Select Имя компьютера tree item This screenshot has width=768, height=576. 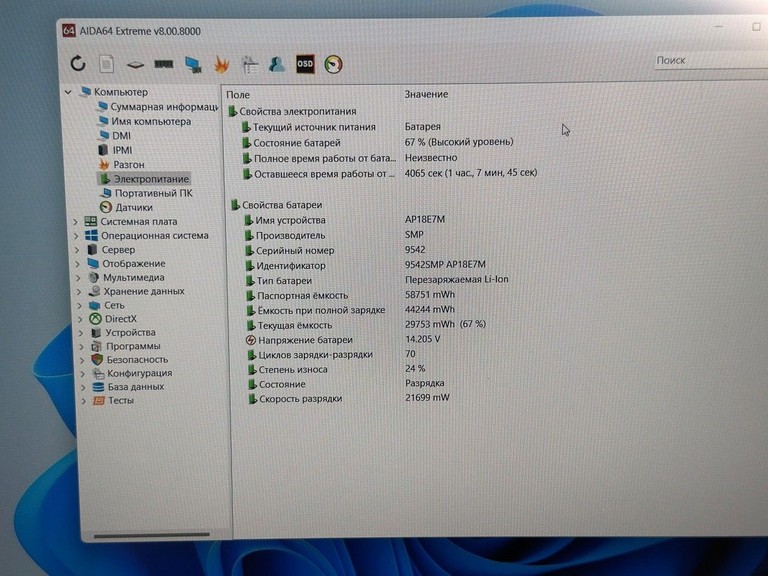[144, 121]
